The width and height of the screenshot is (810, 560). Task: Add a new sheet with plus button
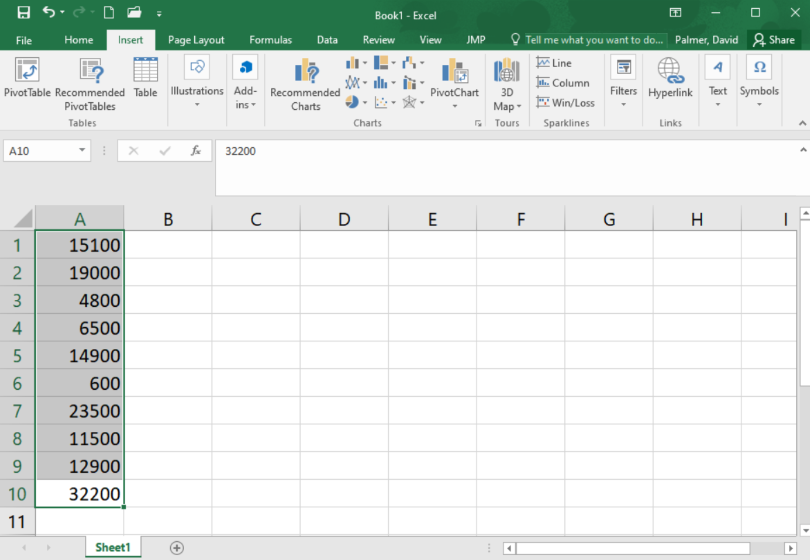pyautogui.click(x=177, y=547)
